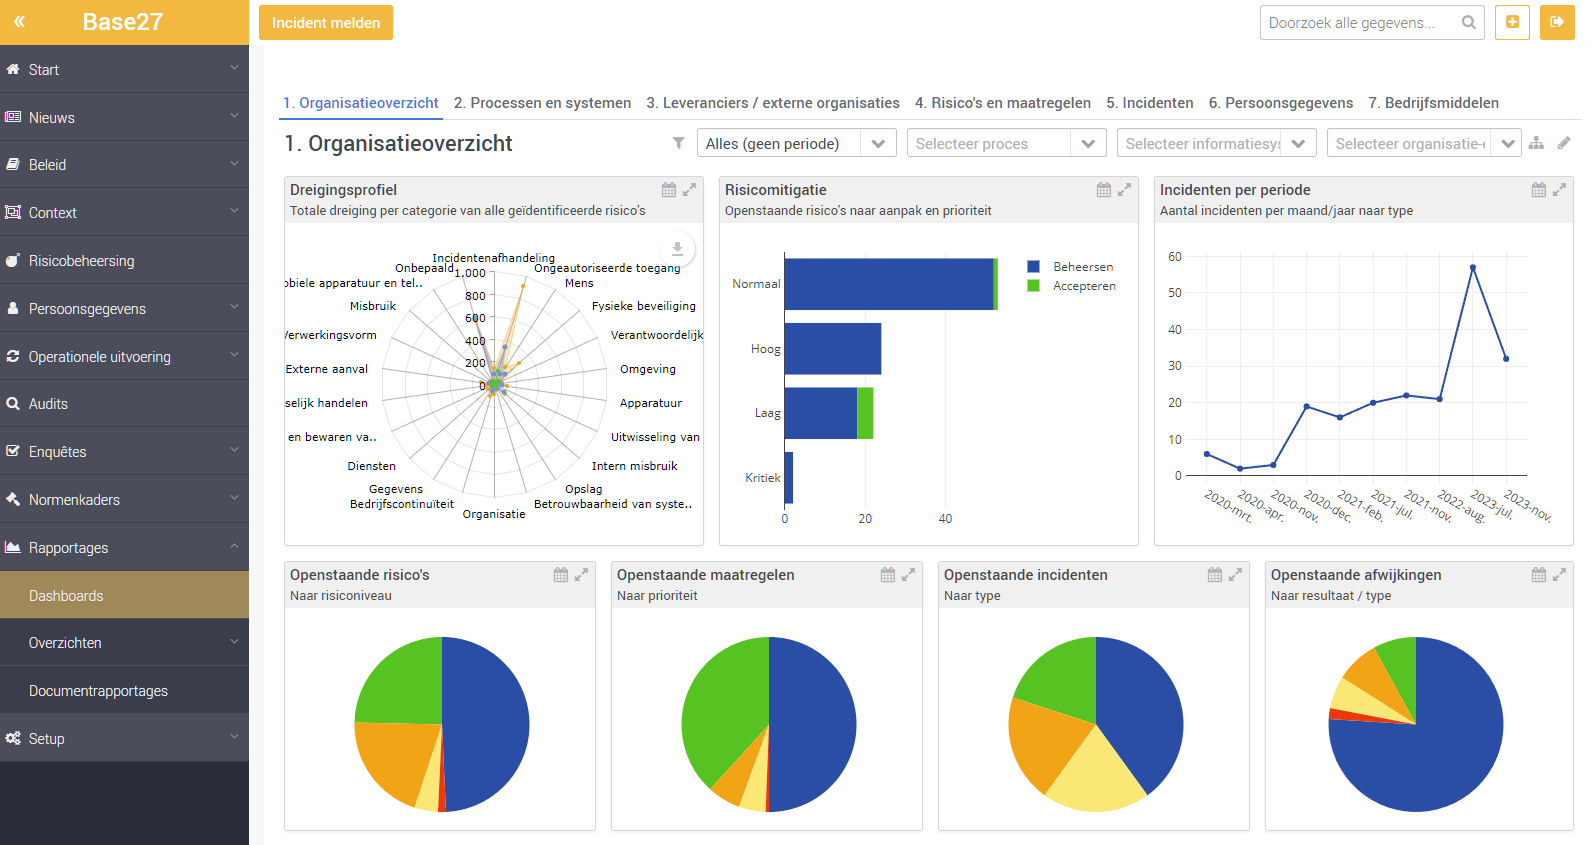This screenshot has width=1592, height=845.
Task: Expand the Start menu section
Action: pos(124,70)
